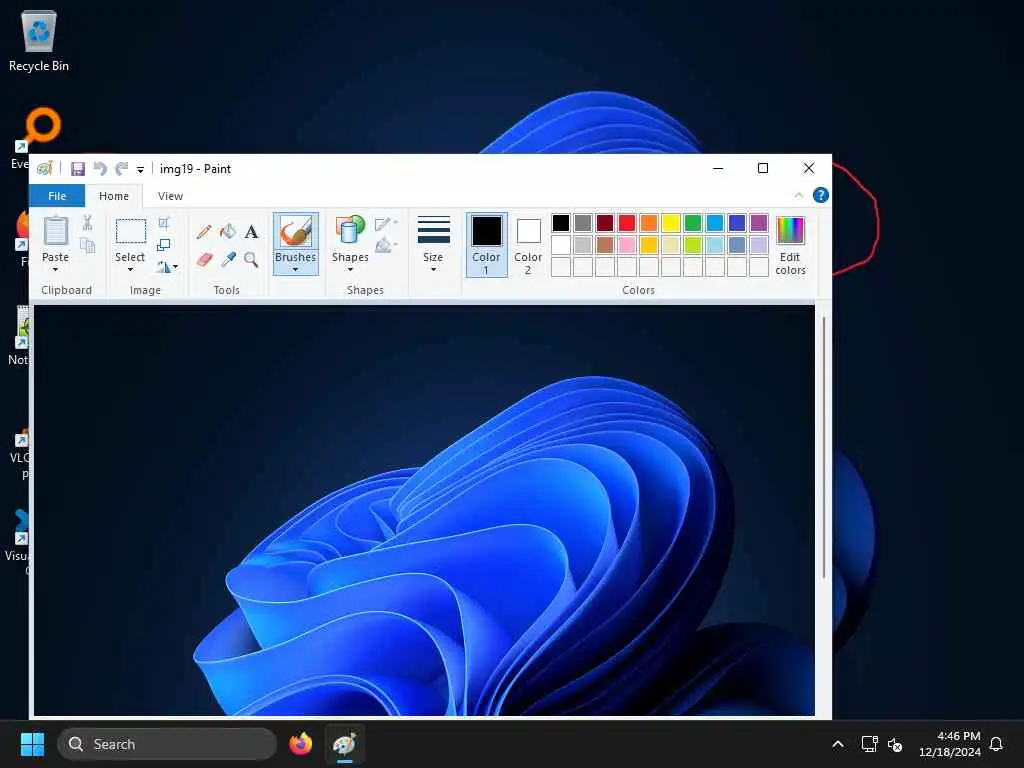Click the Size line thickness icon
1024x768 pixels.
(x=434, y=229)
